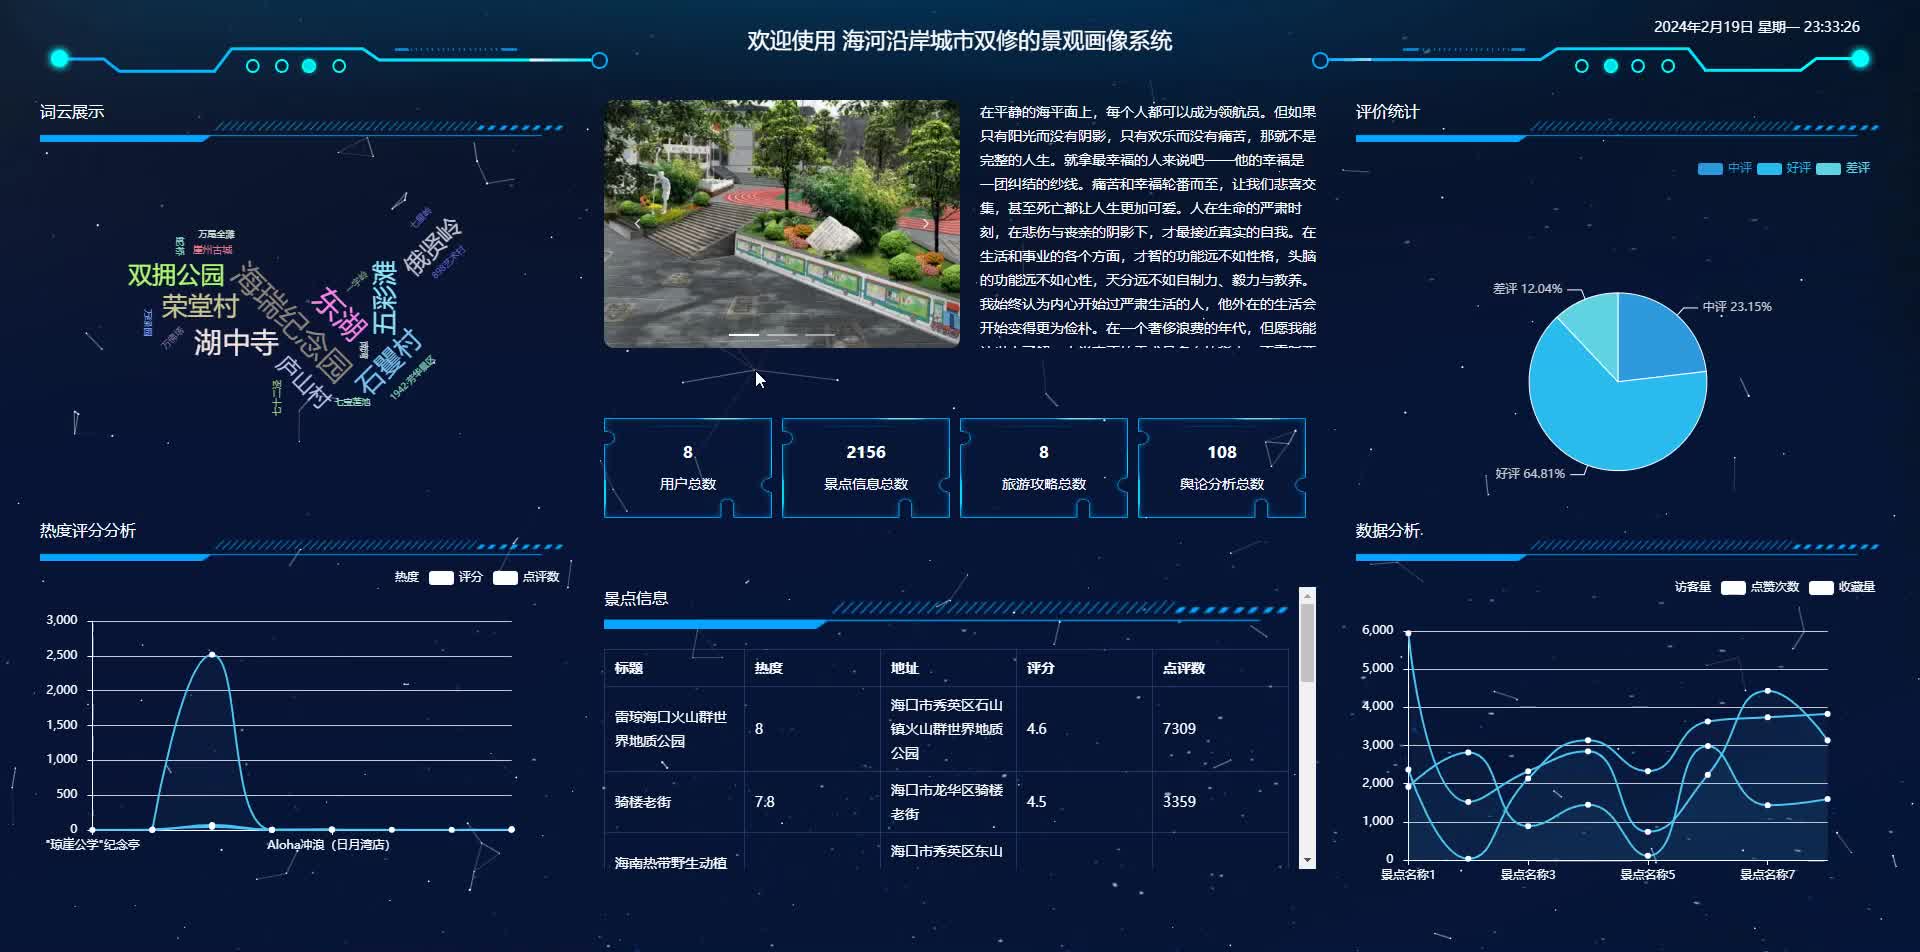Open the 用户总数 stat card
Image resolution: width=1920 pixels, height=952 pixels.
point(688,468)
